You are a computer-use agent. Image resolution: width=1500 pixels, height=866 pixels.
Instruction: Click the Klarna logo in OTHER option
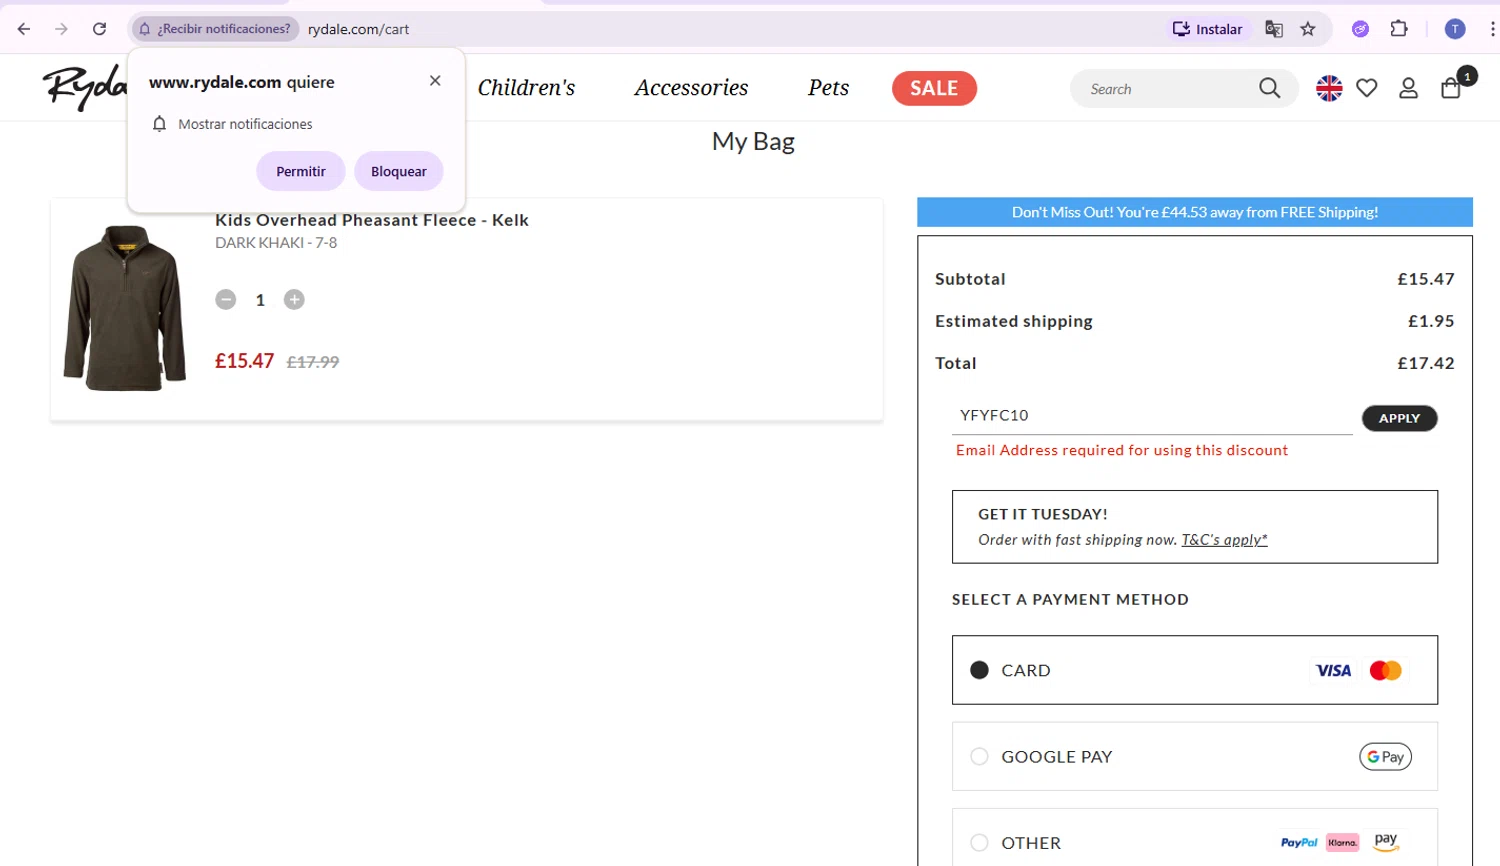(1342, 842)
